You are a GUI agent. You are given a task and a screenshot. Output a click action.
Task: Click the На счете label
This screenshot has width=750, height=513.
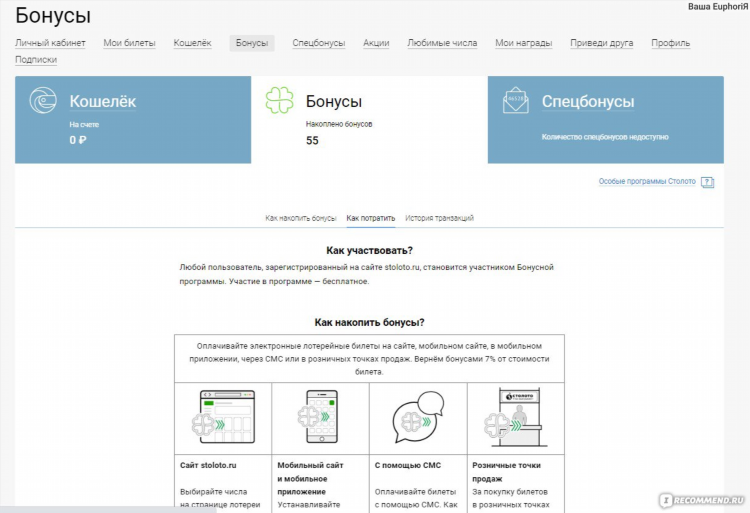[x=84, y=125]
